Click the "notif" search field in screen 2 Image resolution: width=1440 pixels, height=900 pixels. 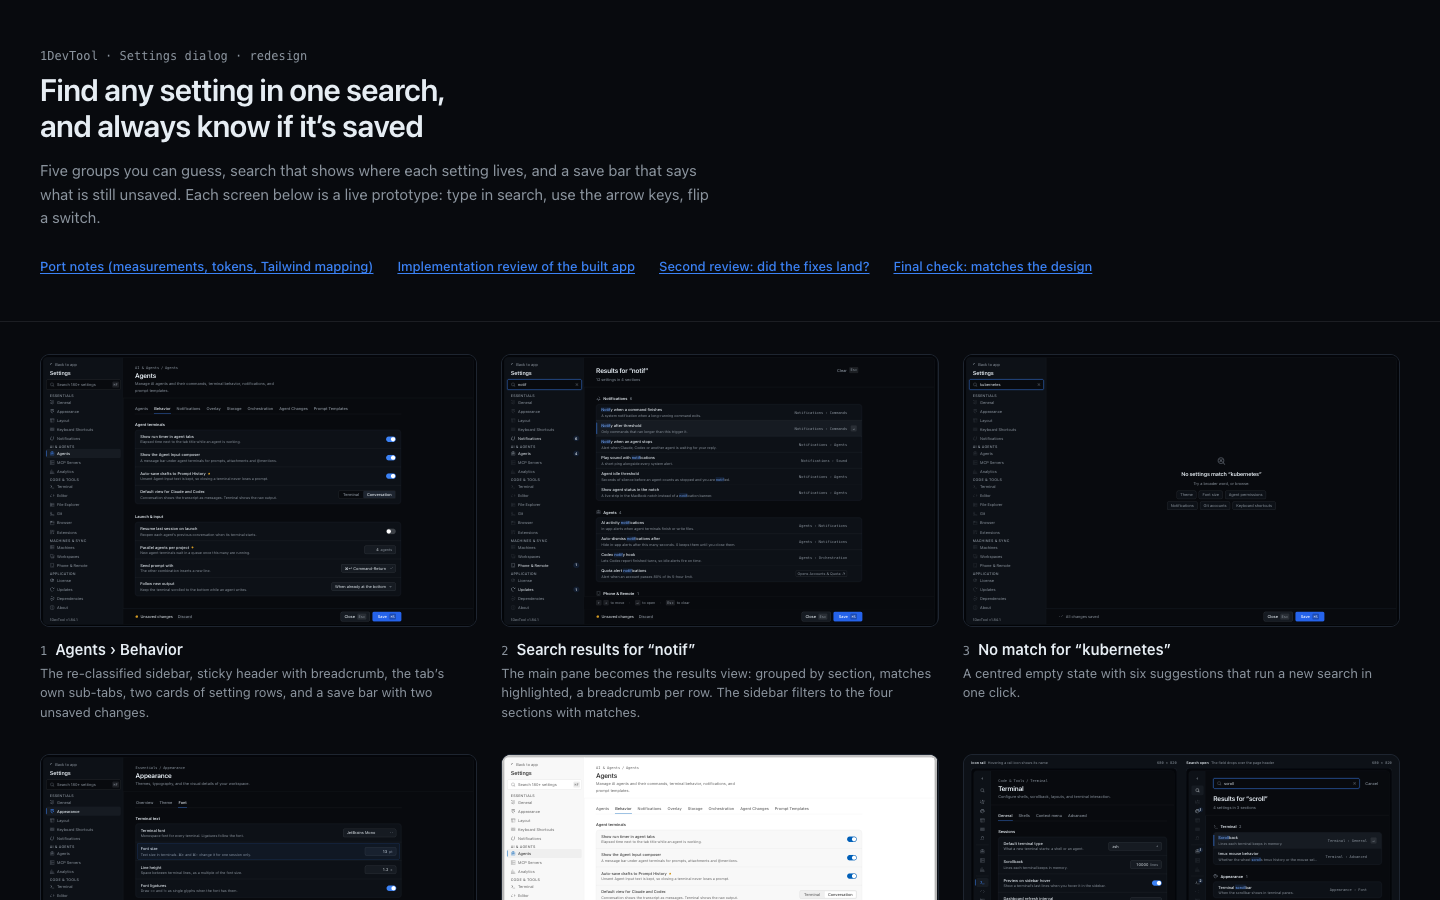pyautogui.click(x=544, y=384)
